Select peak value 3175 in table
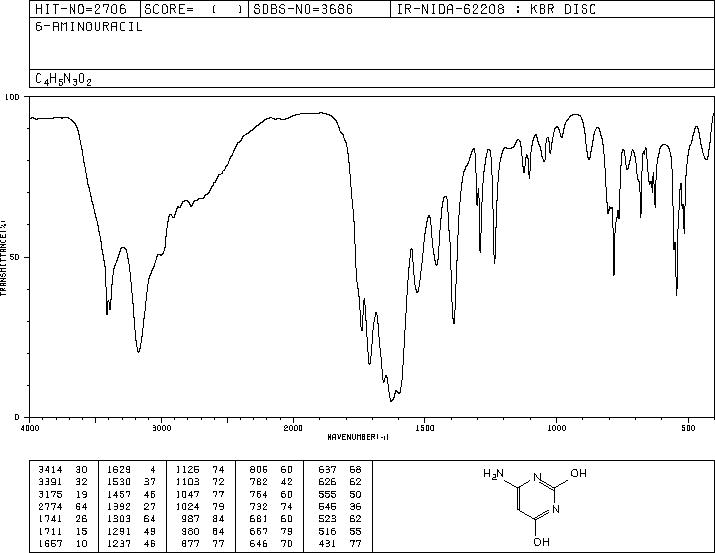This screenshot has height=553, width=715. coord(50,495)
